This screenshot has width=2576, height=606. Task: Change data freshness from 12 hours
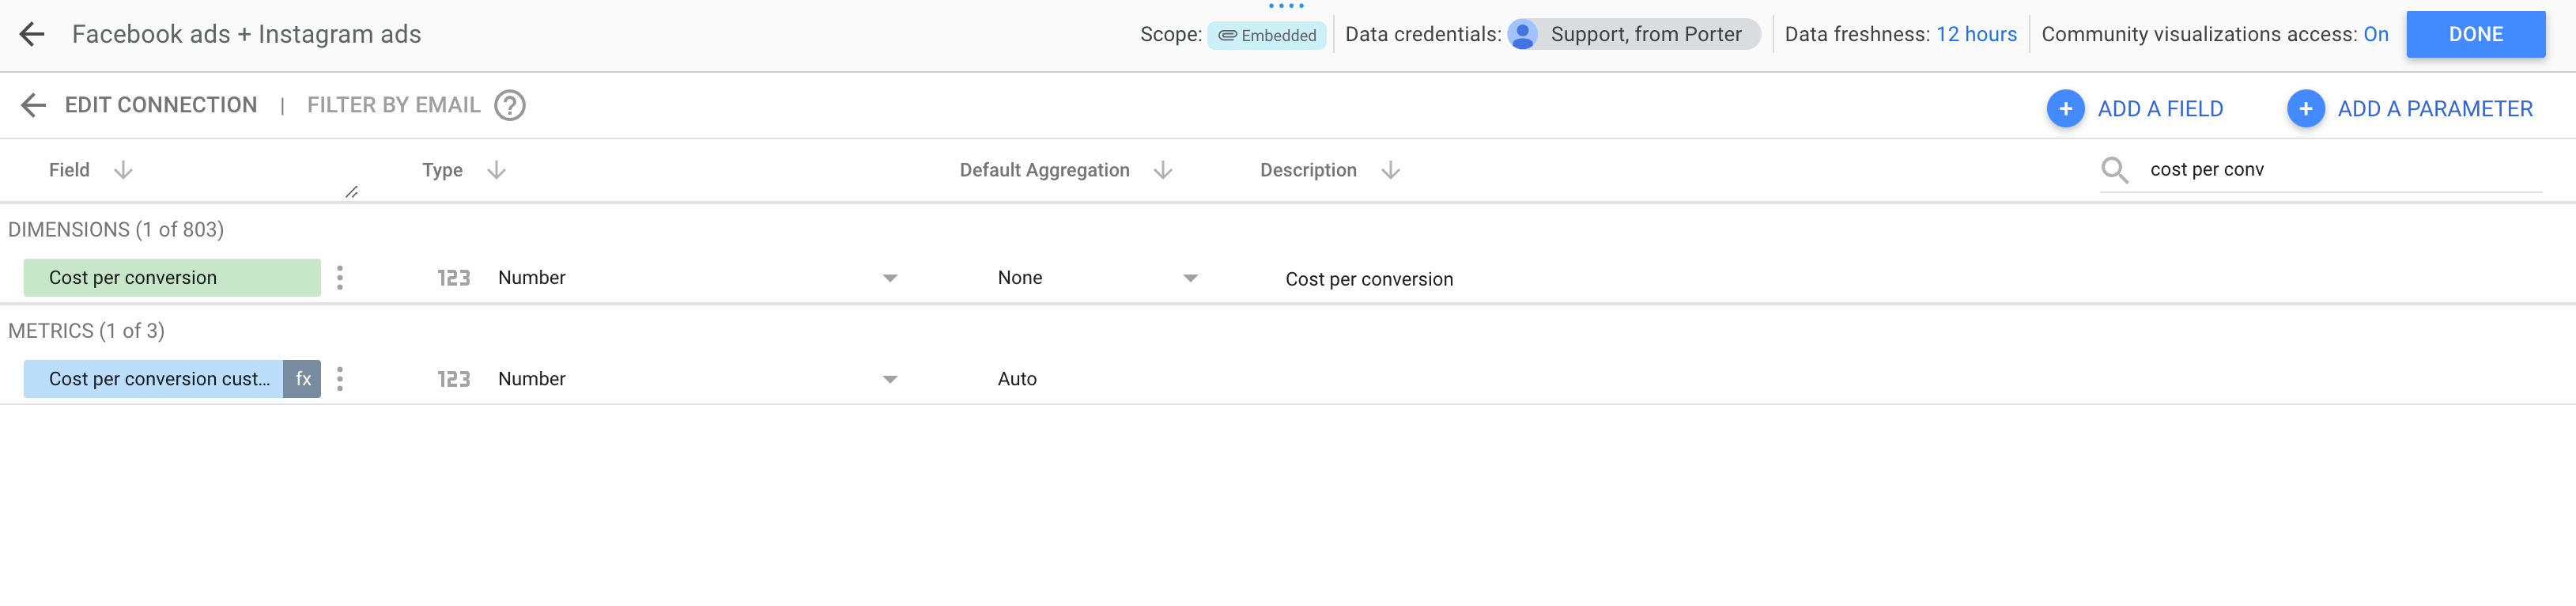coord(1976,34)
